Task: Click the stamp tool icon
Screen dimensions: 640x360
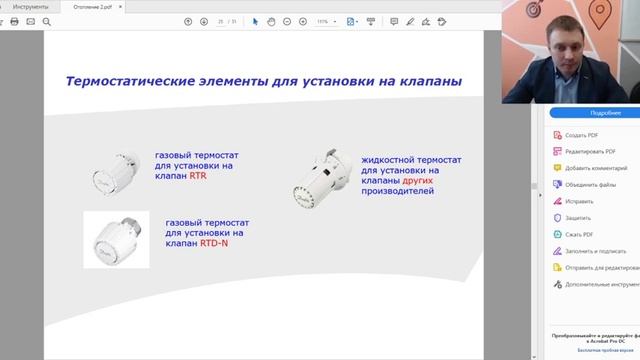Action: (442, 22)
